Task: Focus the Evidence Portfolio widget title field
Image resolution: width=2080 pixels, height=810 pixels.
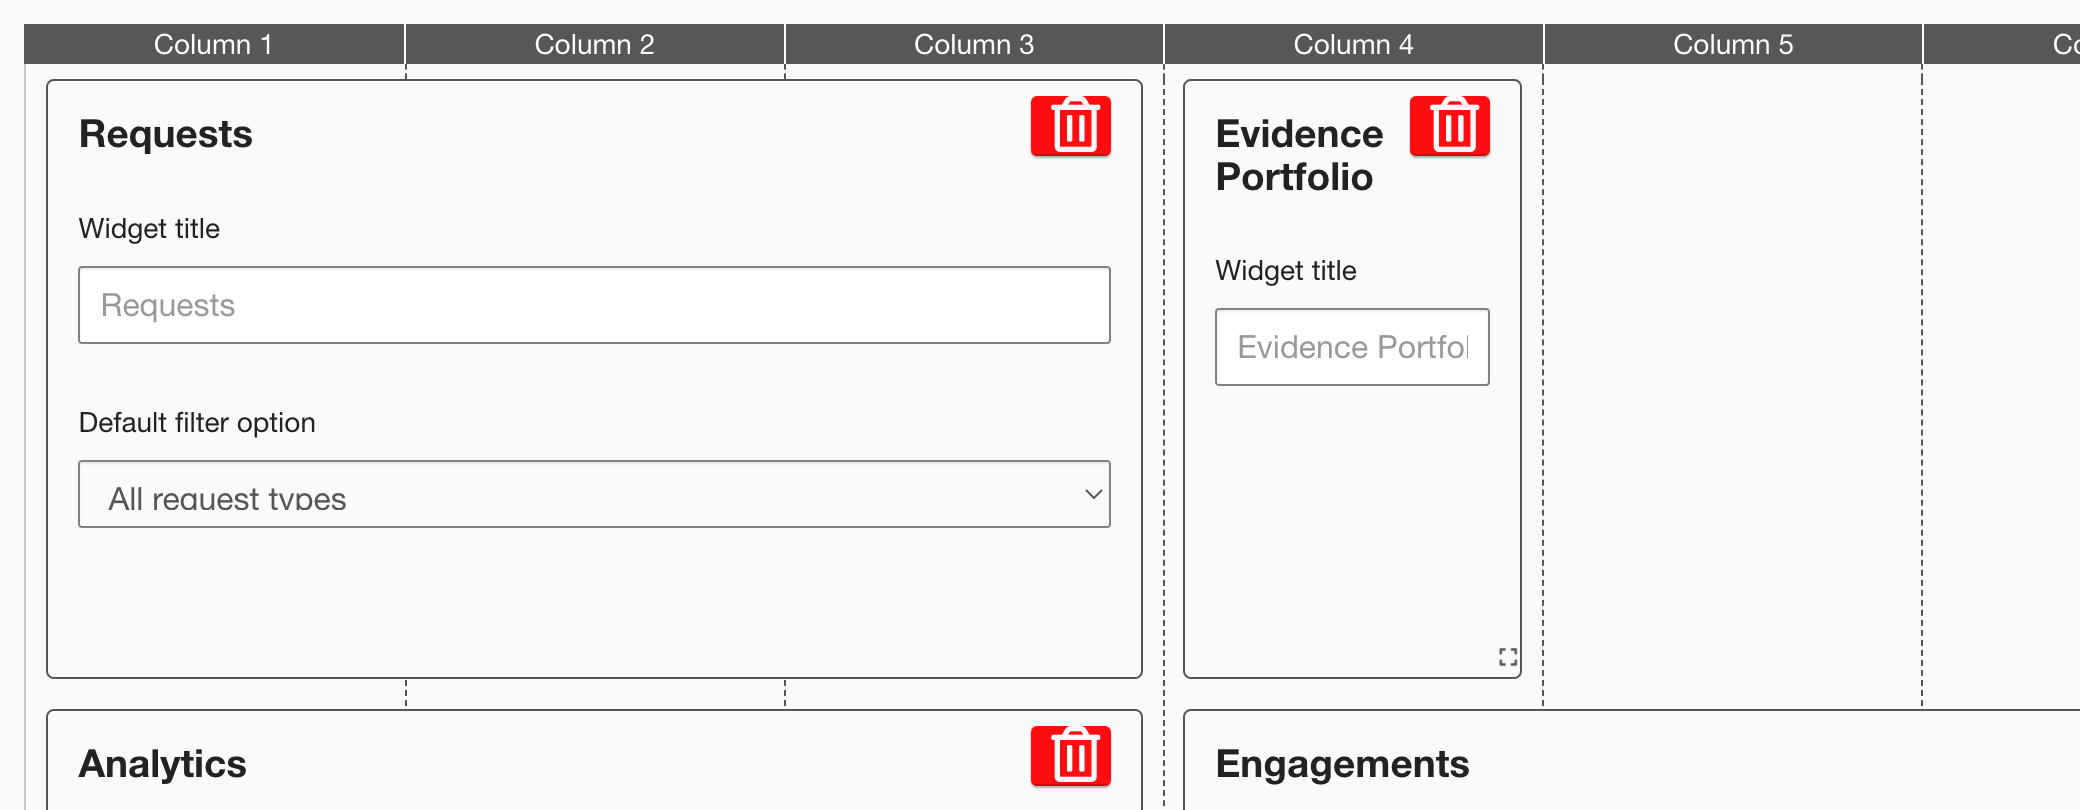Action: point(1352,347)
